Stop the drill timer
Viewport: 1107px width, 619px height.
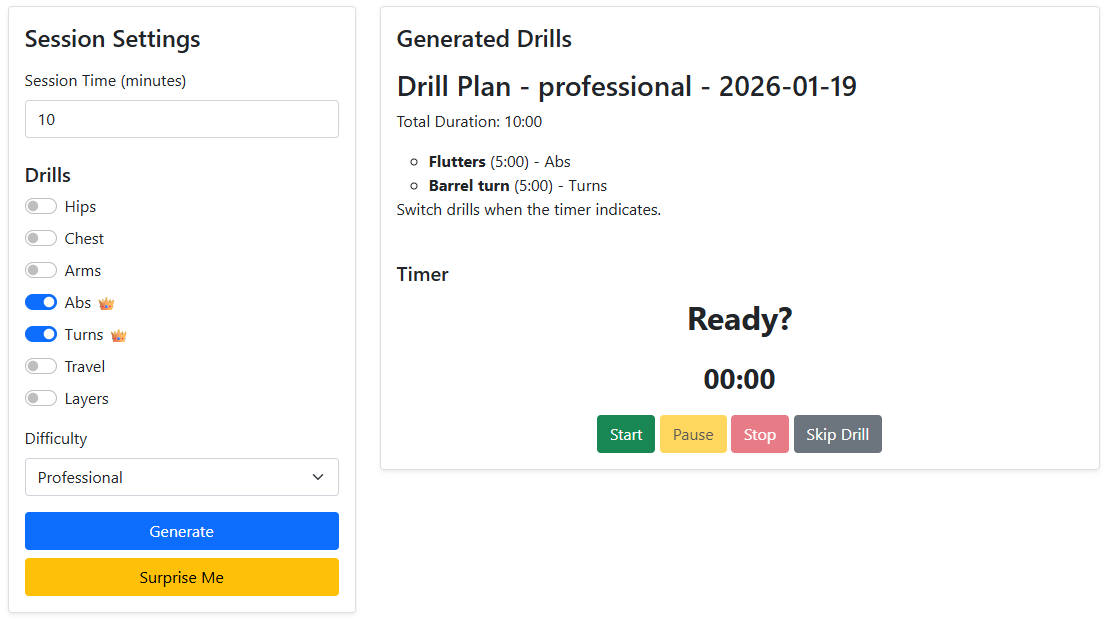760,434
